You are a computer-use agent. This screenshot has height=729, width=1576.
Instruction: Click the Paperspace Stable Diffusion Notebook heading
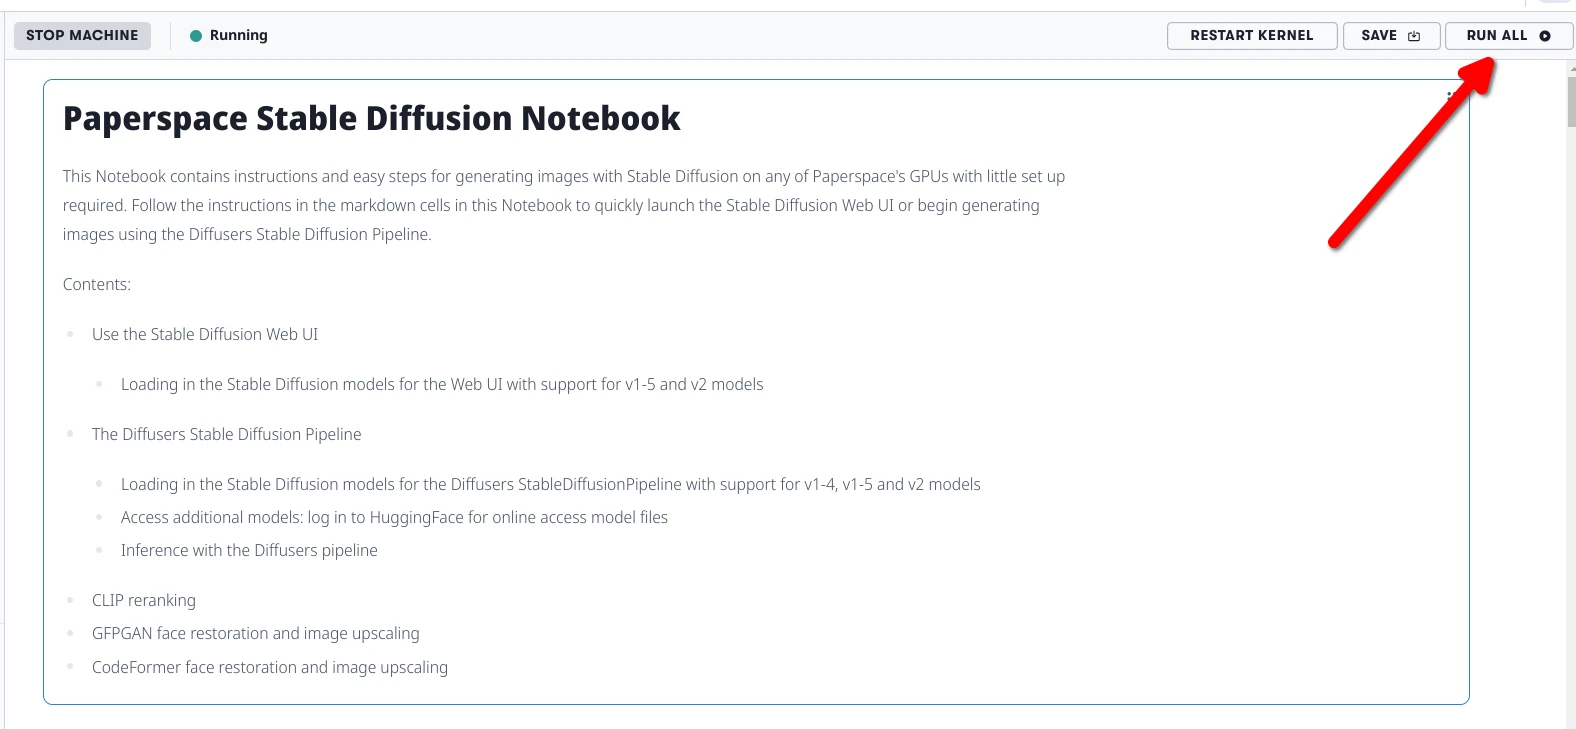371,119
